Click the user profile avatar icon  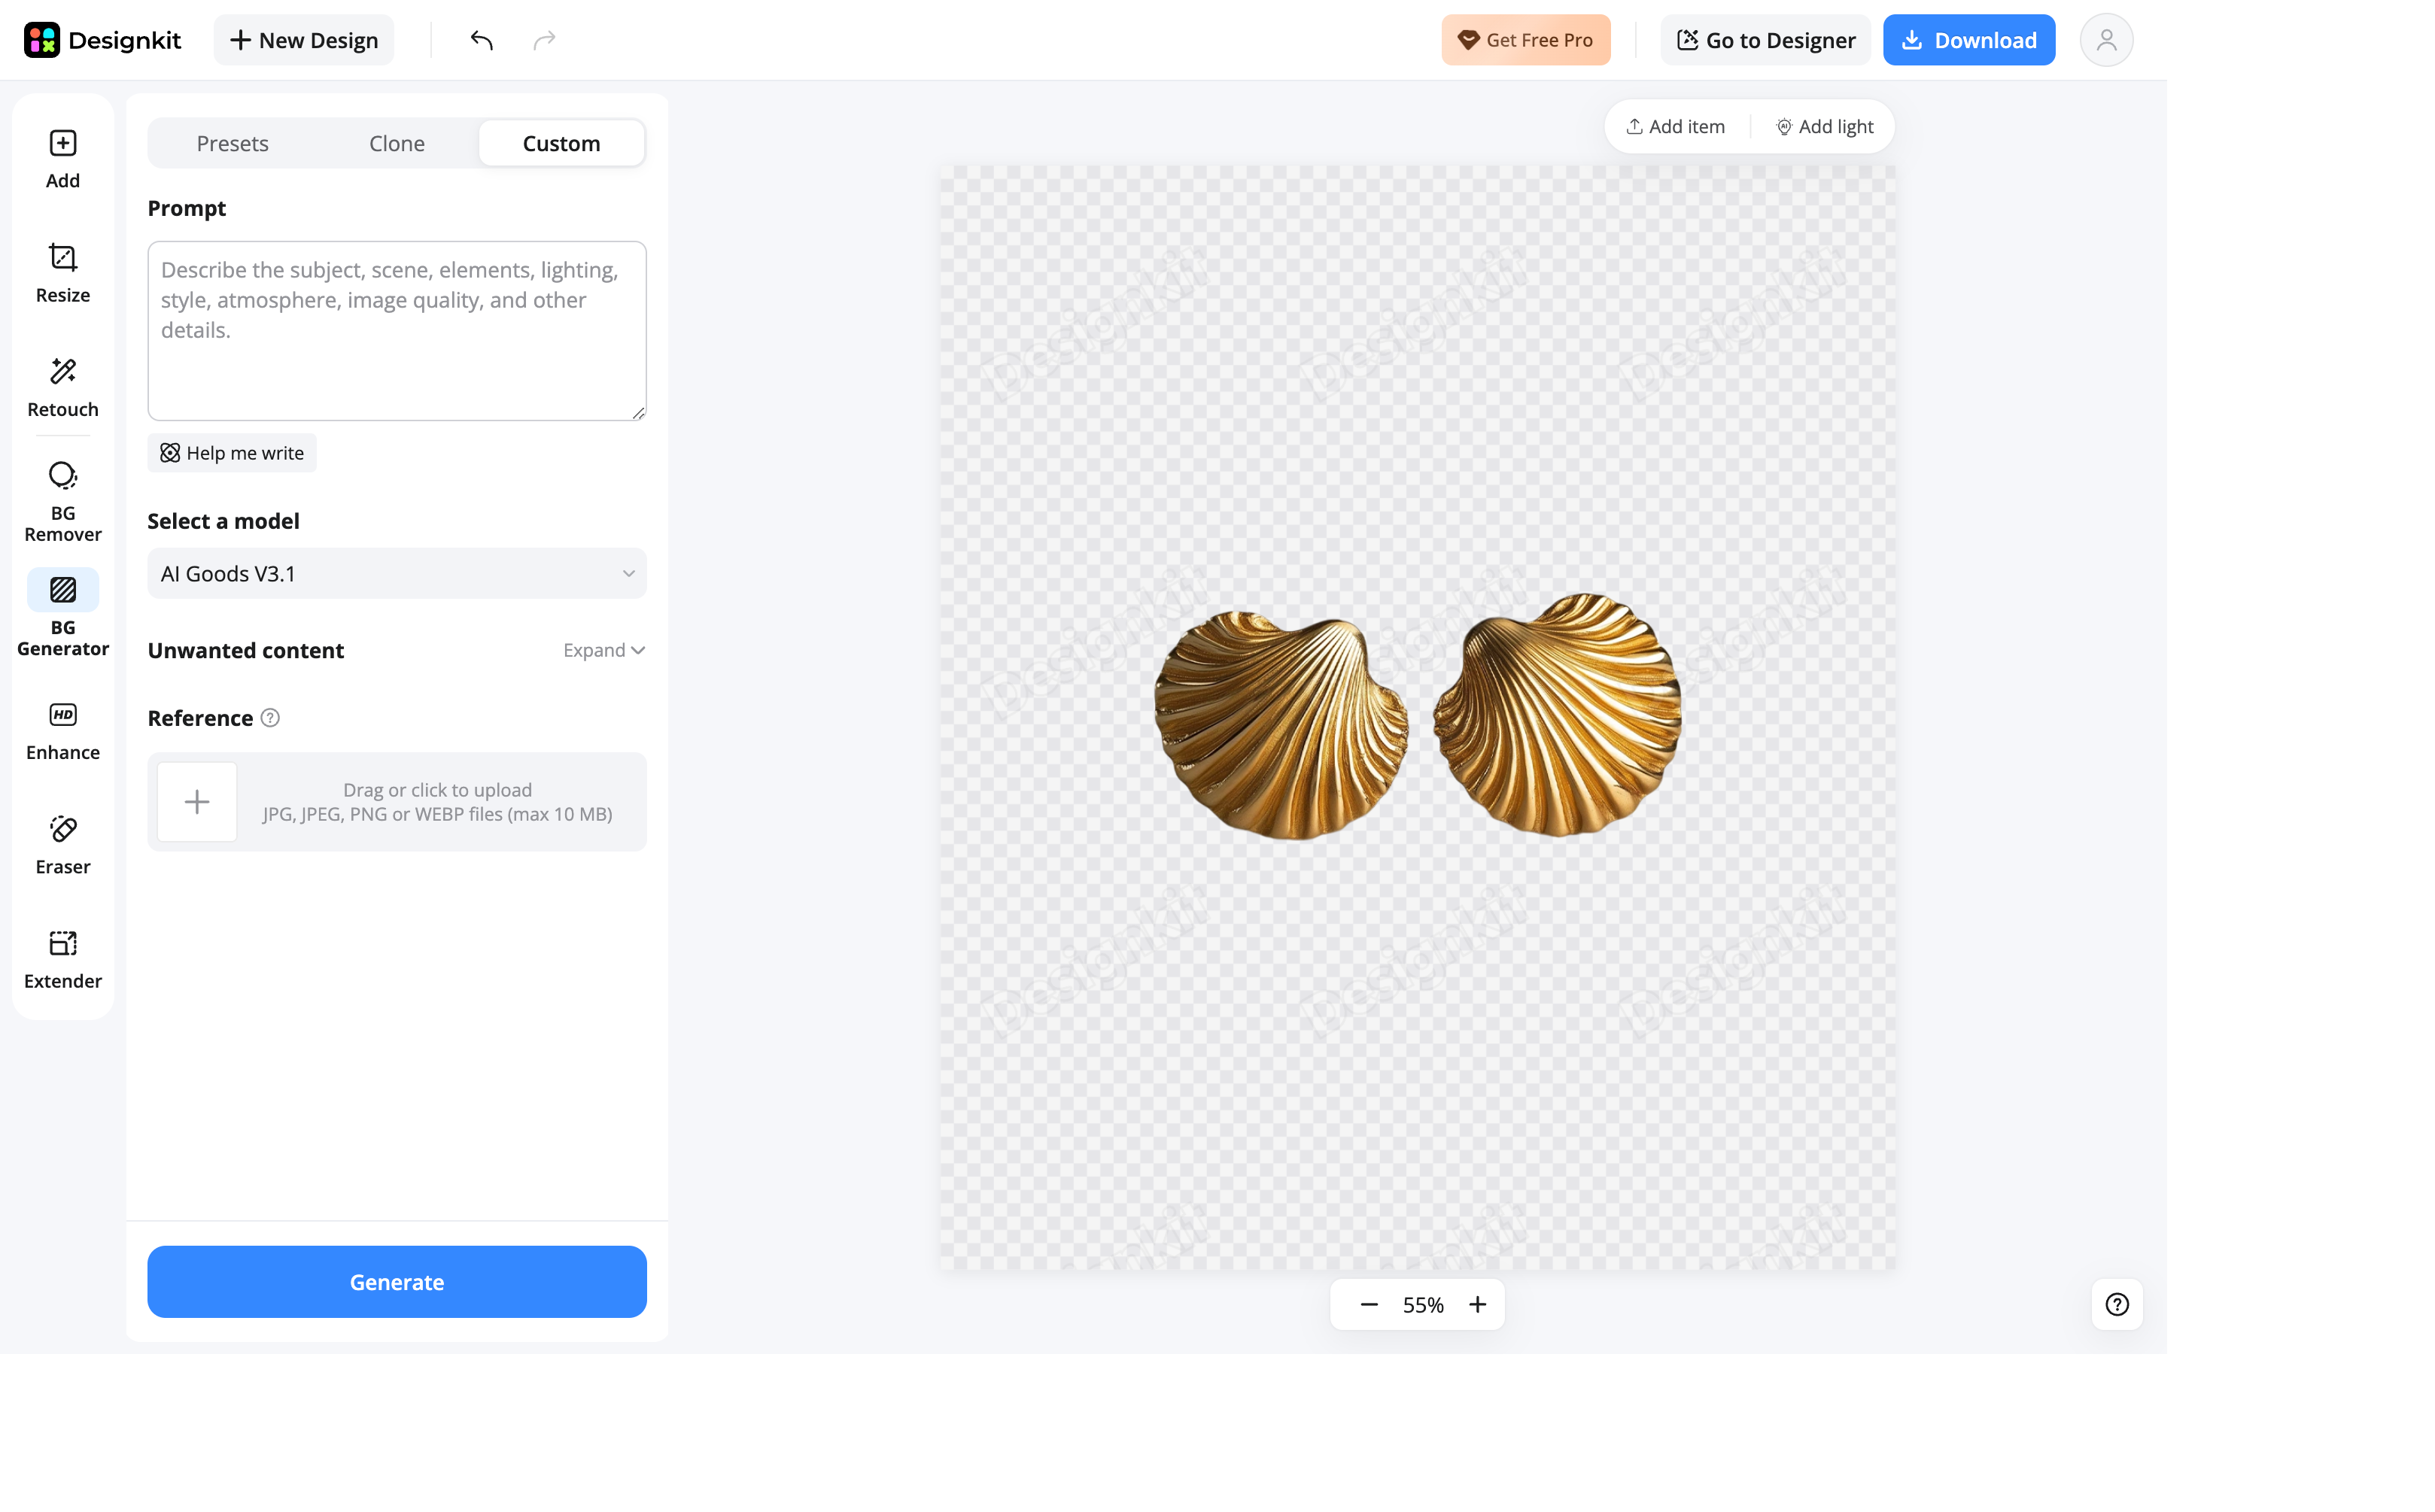click(2106, 40)
